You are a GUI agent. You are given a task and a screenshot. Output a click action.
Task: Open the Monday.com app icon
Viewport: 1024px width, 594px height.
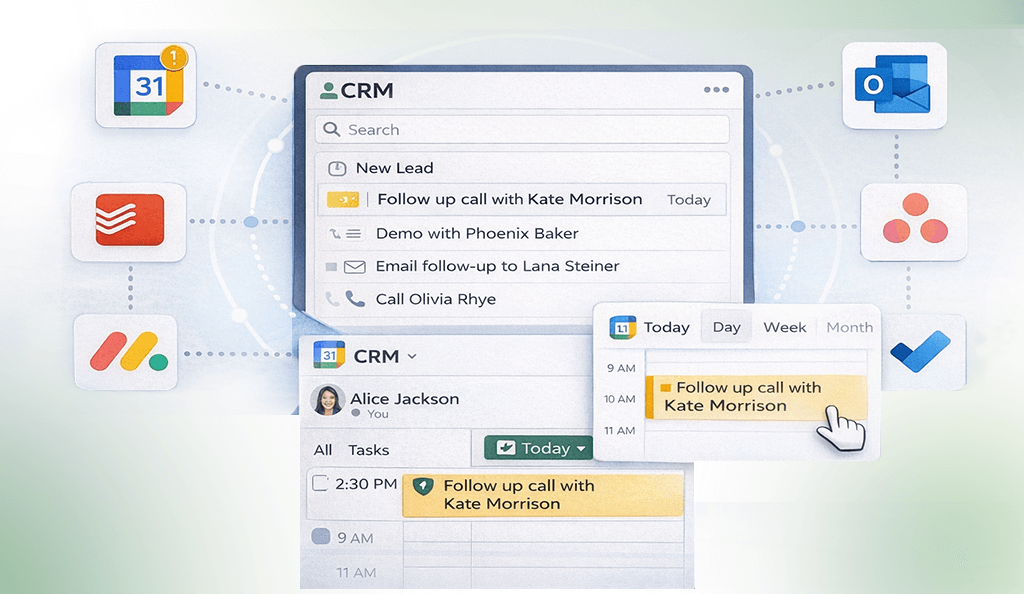coord(126,353)
